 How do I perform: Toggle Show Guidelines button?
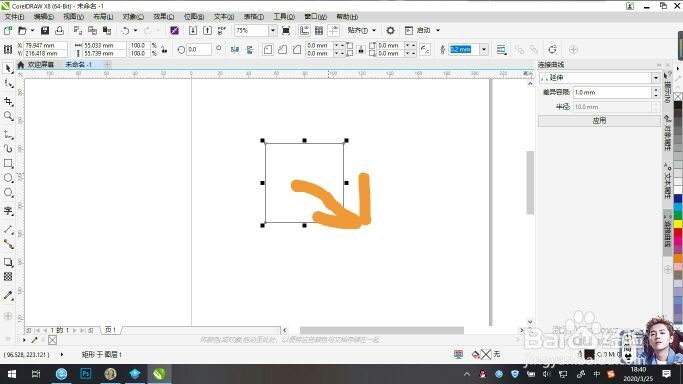(x=334, y=30)
